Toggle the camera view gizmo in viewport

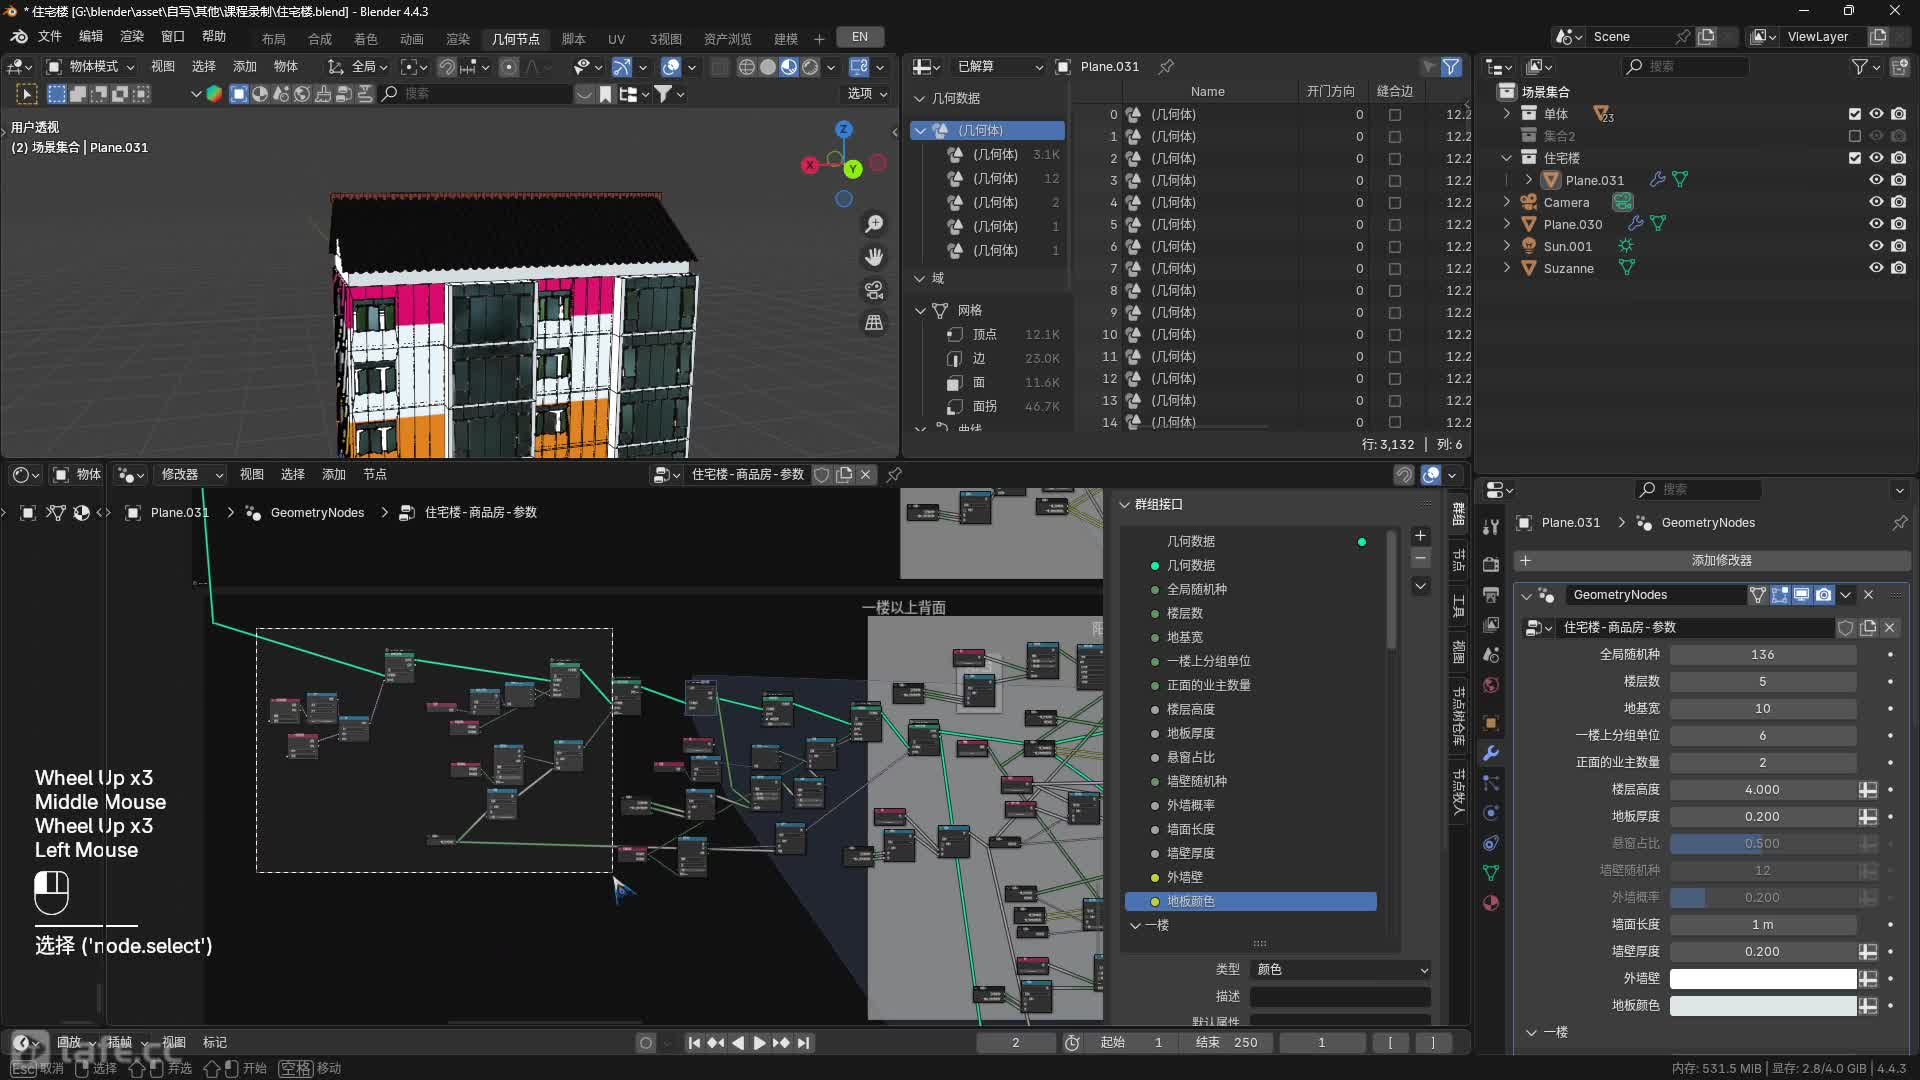tap(874, 290)
